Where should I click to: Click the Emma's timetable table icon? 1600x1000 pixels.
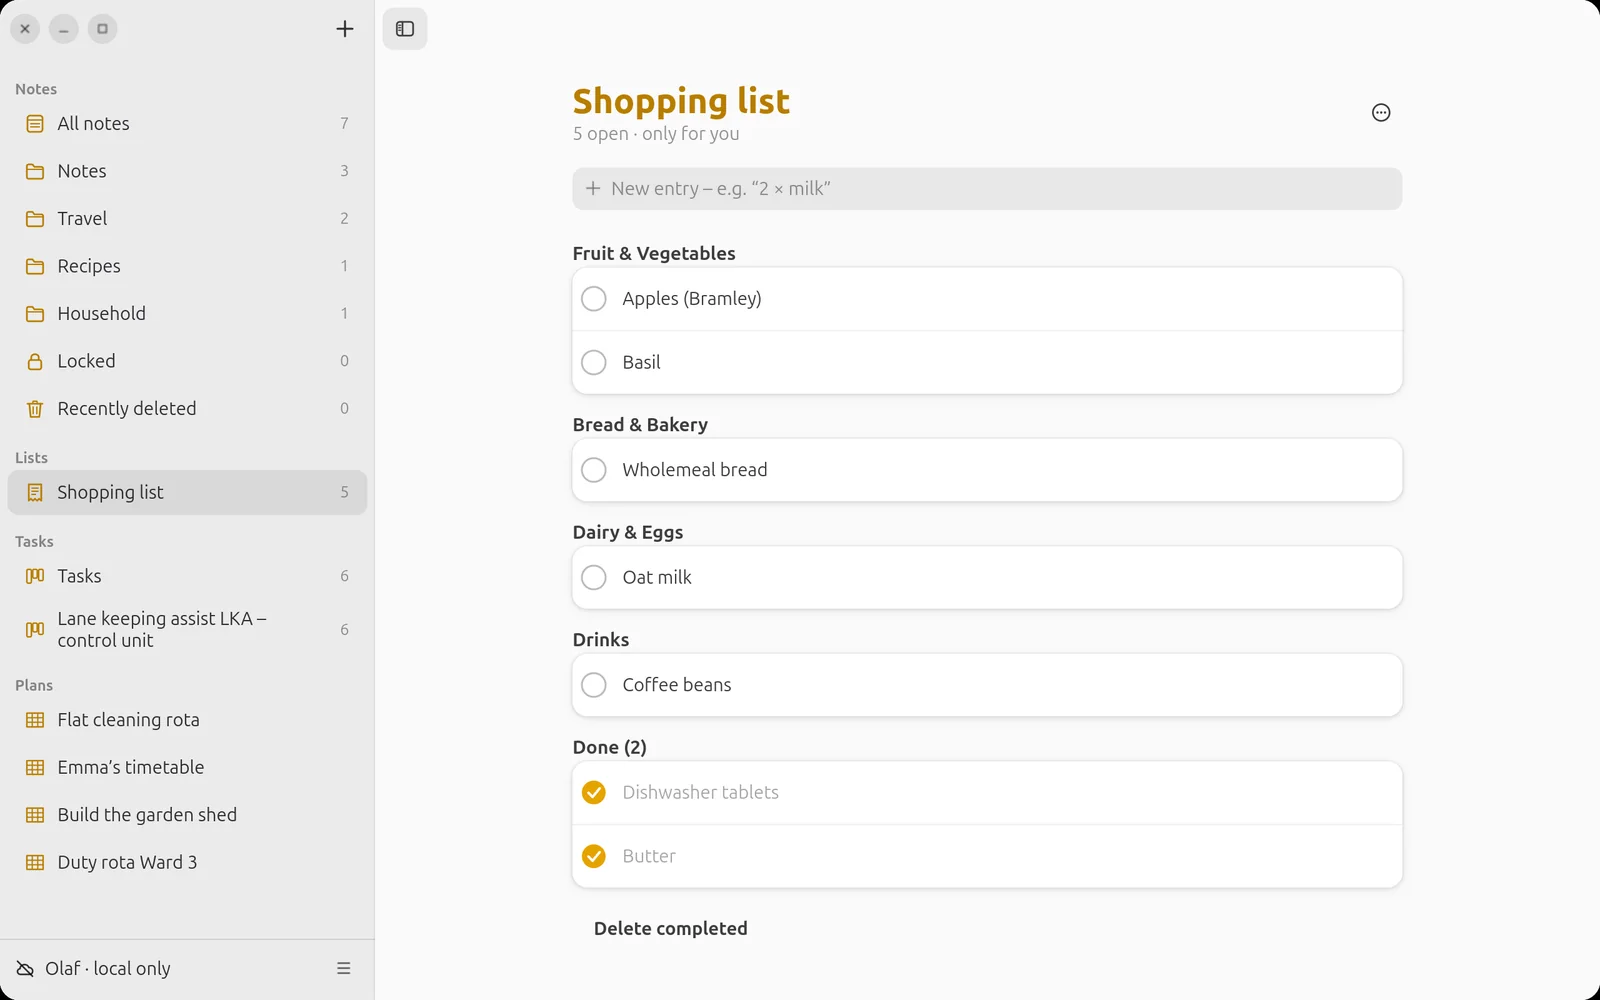click(35, 767)
